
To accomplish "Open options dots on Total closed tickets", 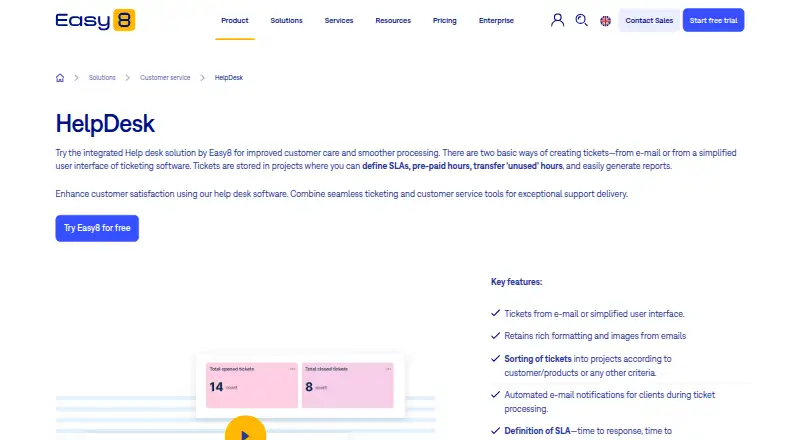I will 388,369.
